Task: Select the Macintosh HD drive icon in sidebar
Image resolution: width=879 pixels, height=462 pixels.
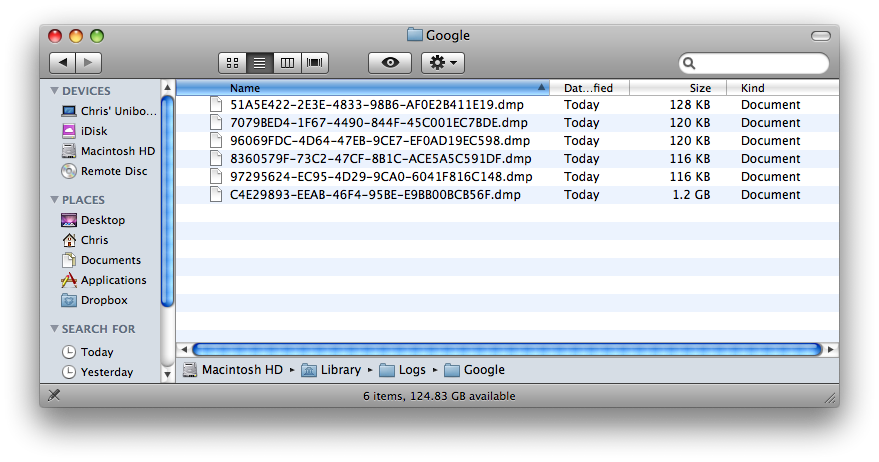Action: (x=69, y=151)
